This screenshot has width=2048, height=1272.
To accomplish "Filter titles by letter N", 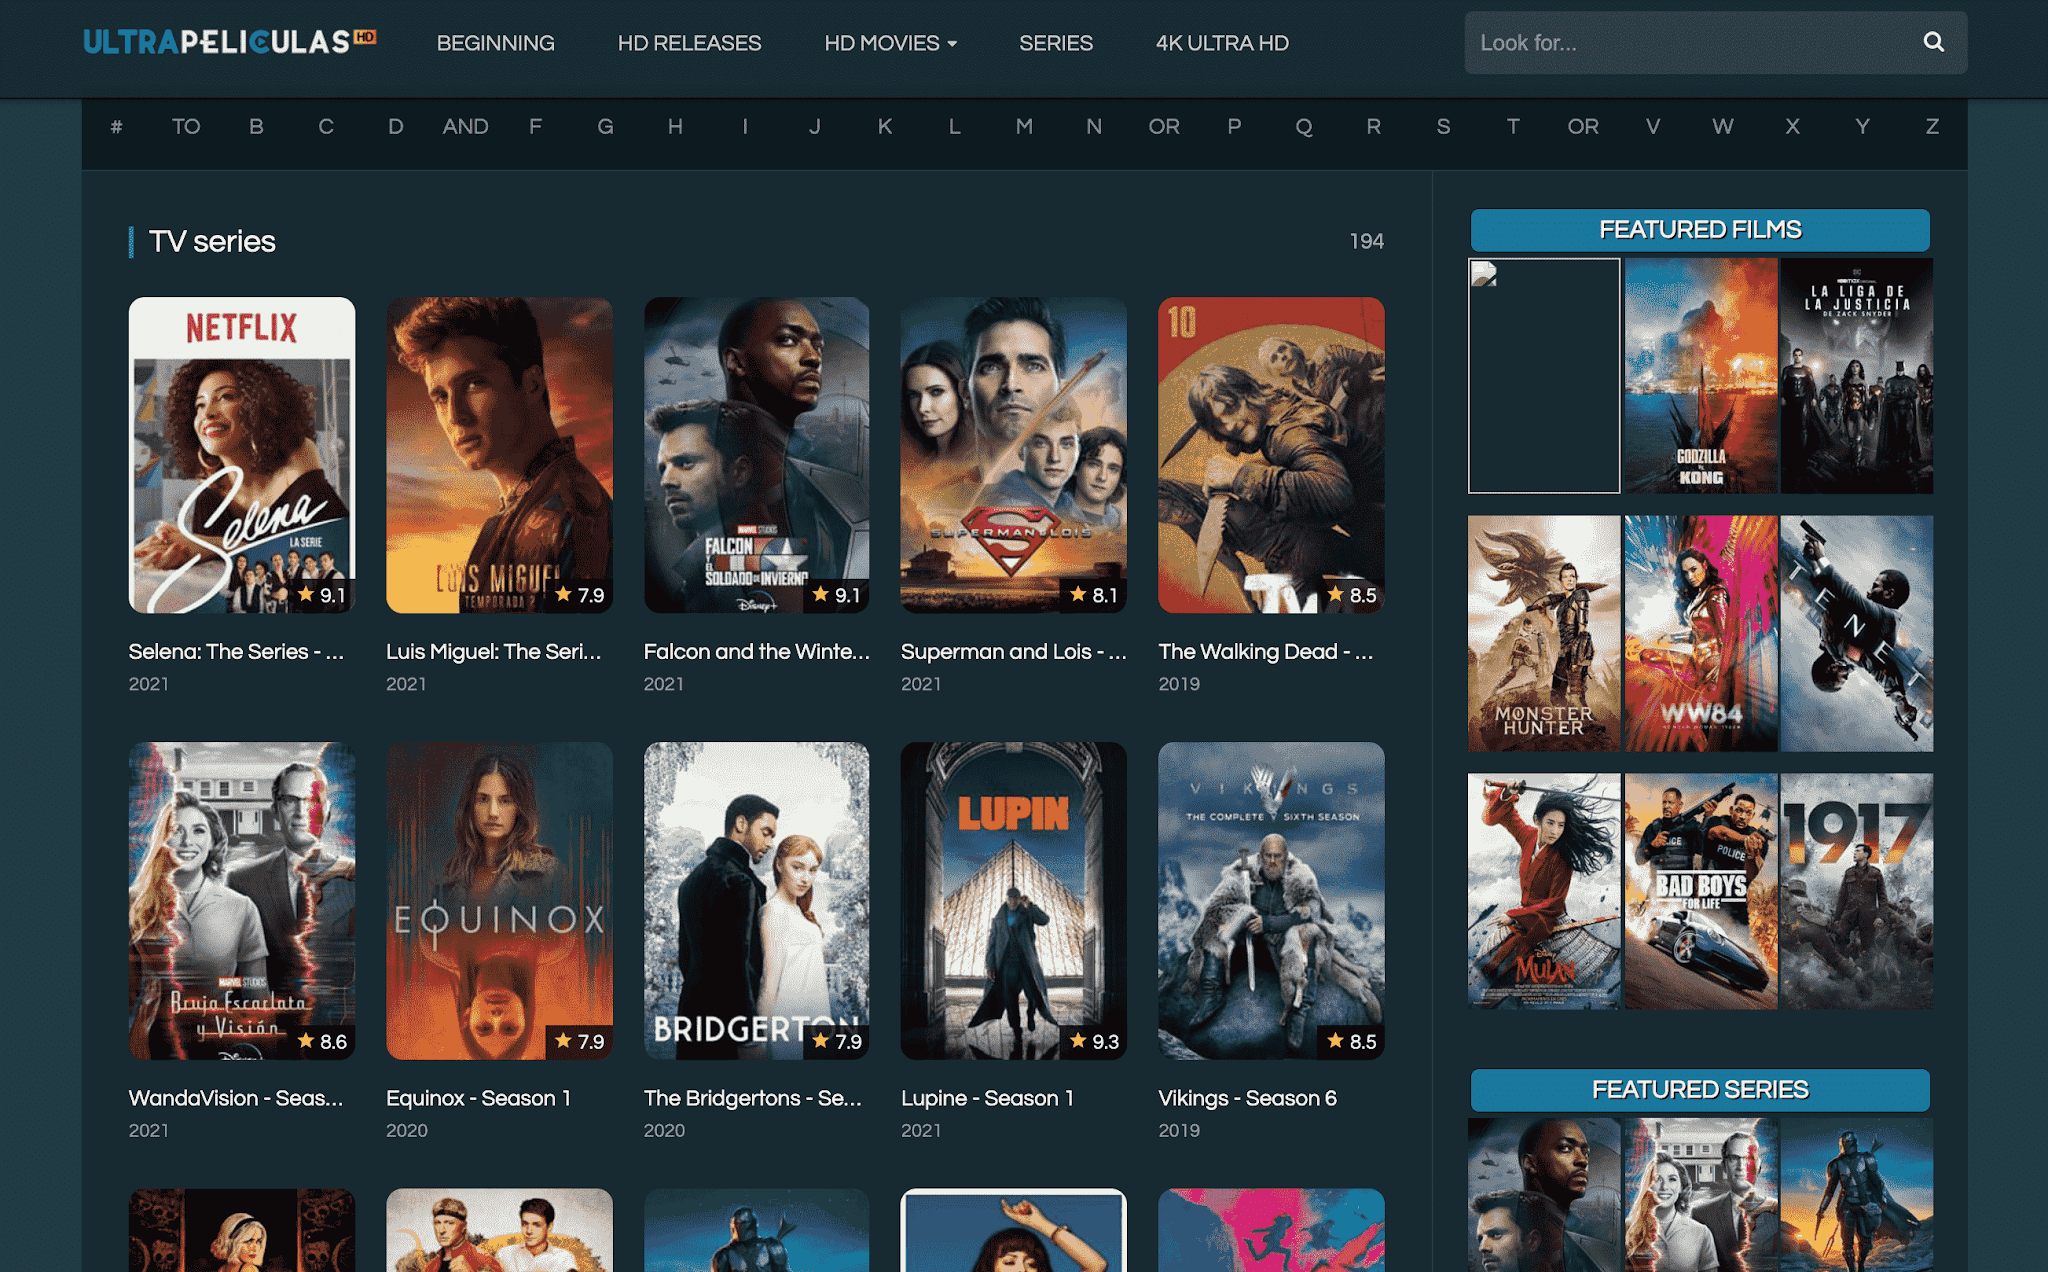I will (x=1094, y=127).
